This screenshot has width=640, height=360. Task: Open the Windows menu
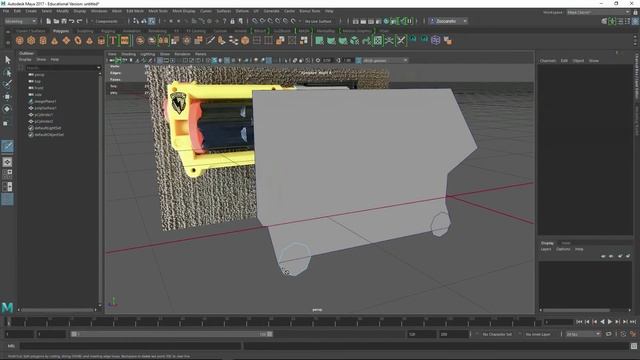(x=99, y=11)
